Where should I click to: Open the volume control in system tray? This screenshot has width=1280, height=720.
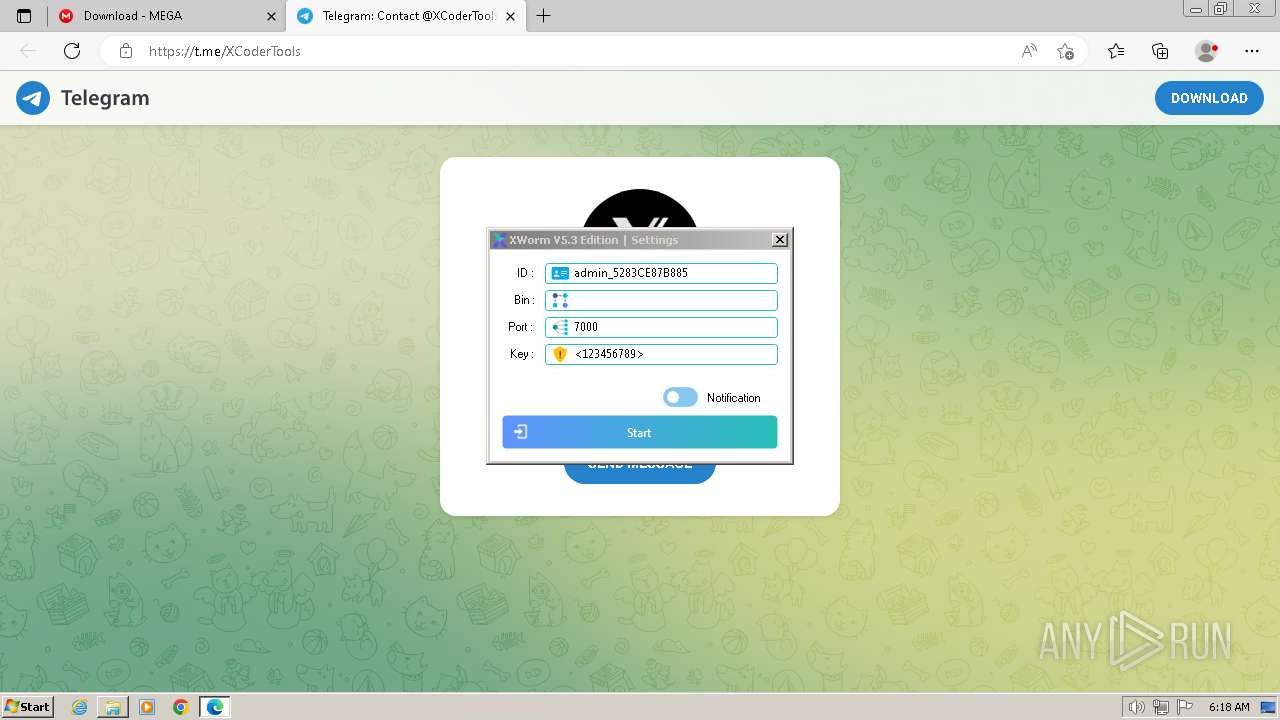1136,707
